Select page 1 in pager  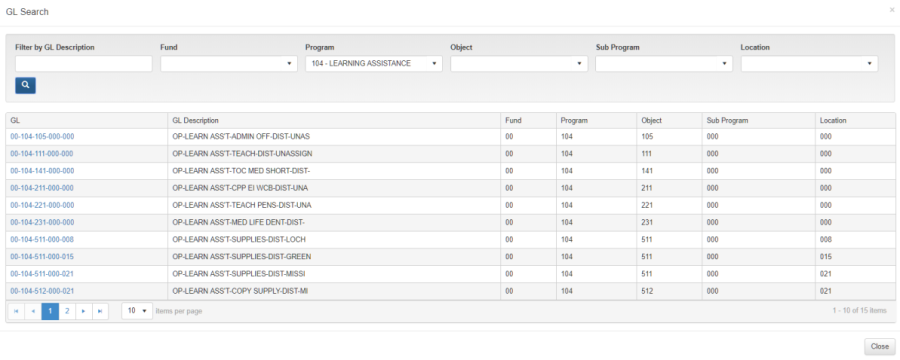(x=50, y=311)
